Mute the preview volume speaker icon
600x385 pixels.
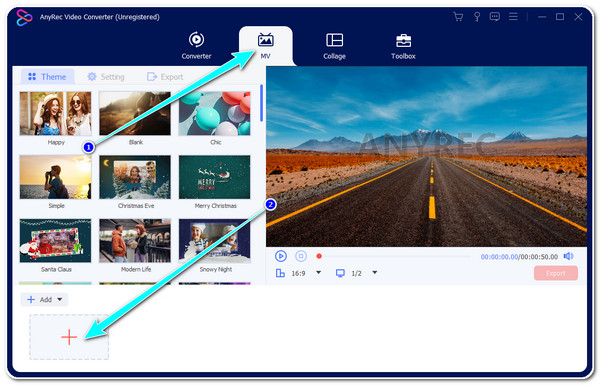point(568,256)
